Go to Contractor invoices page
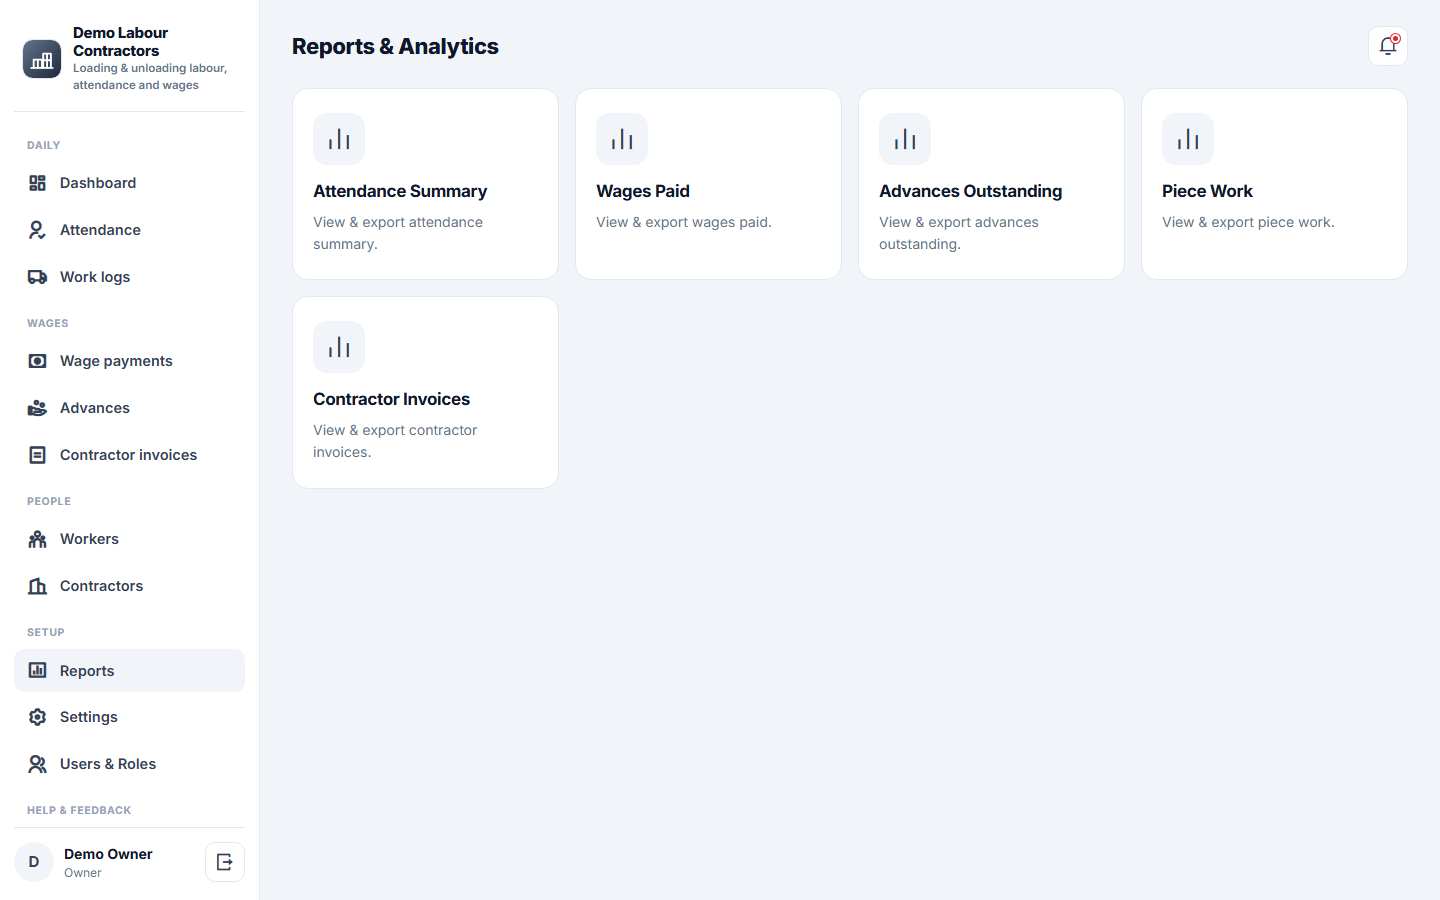 pos(129,455)
